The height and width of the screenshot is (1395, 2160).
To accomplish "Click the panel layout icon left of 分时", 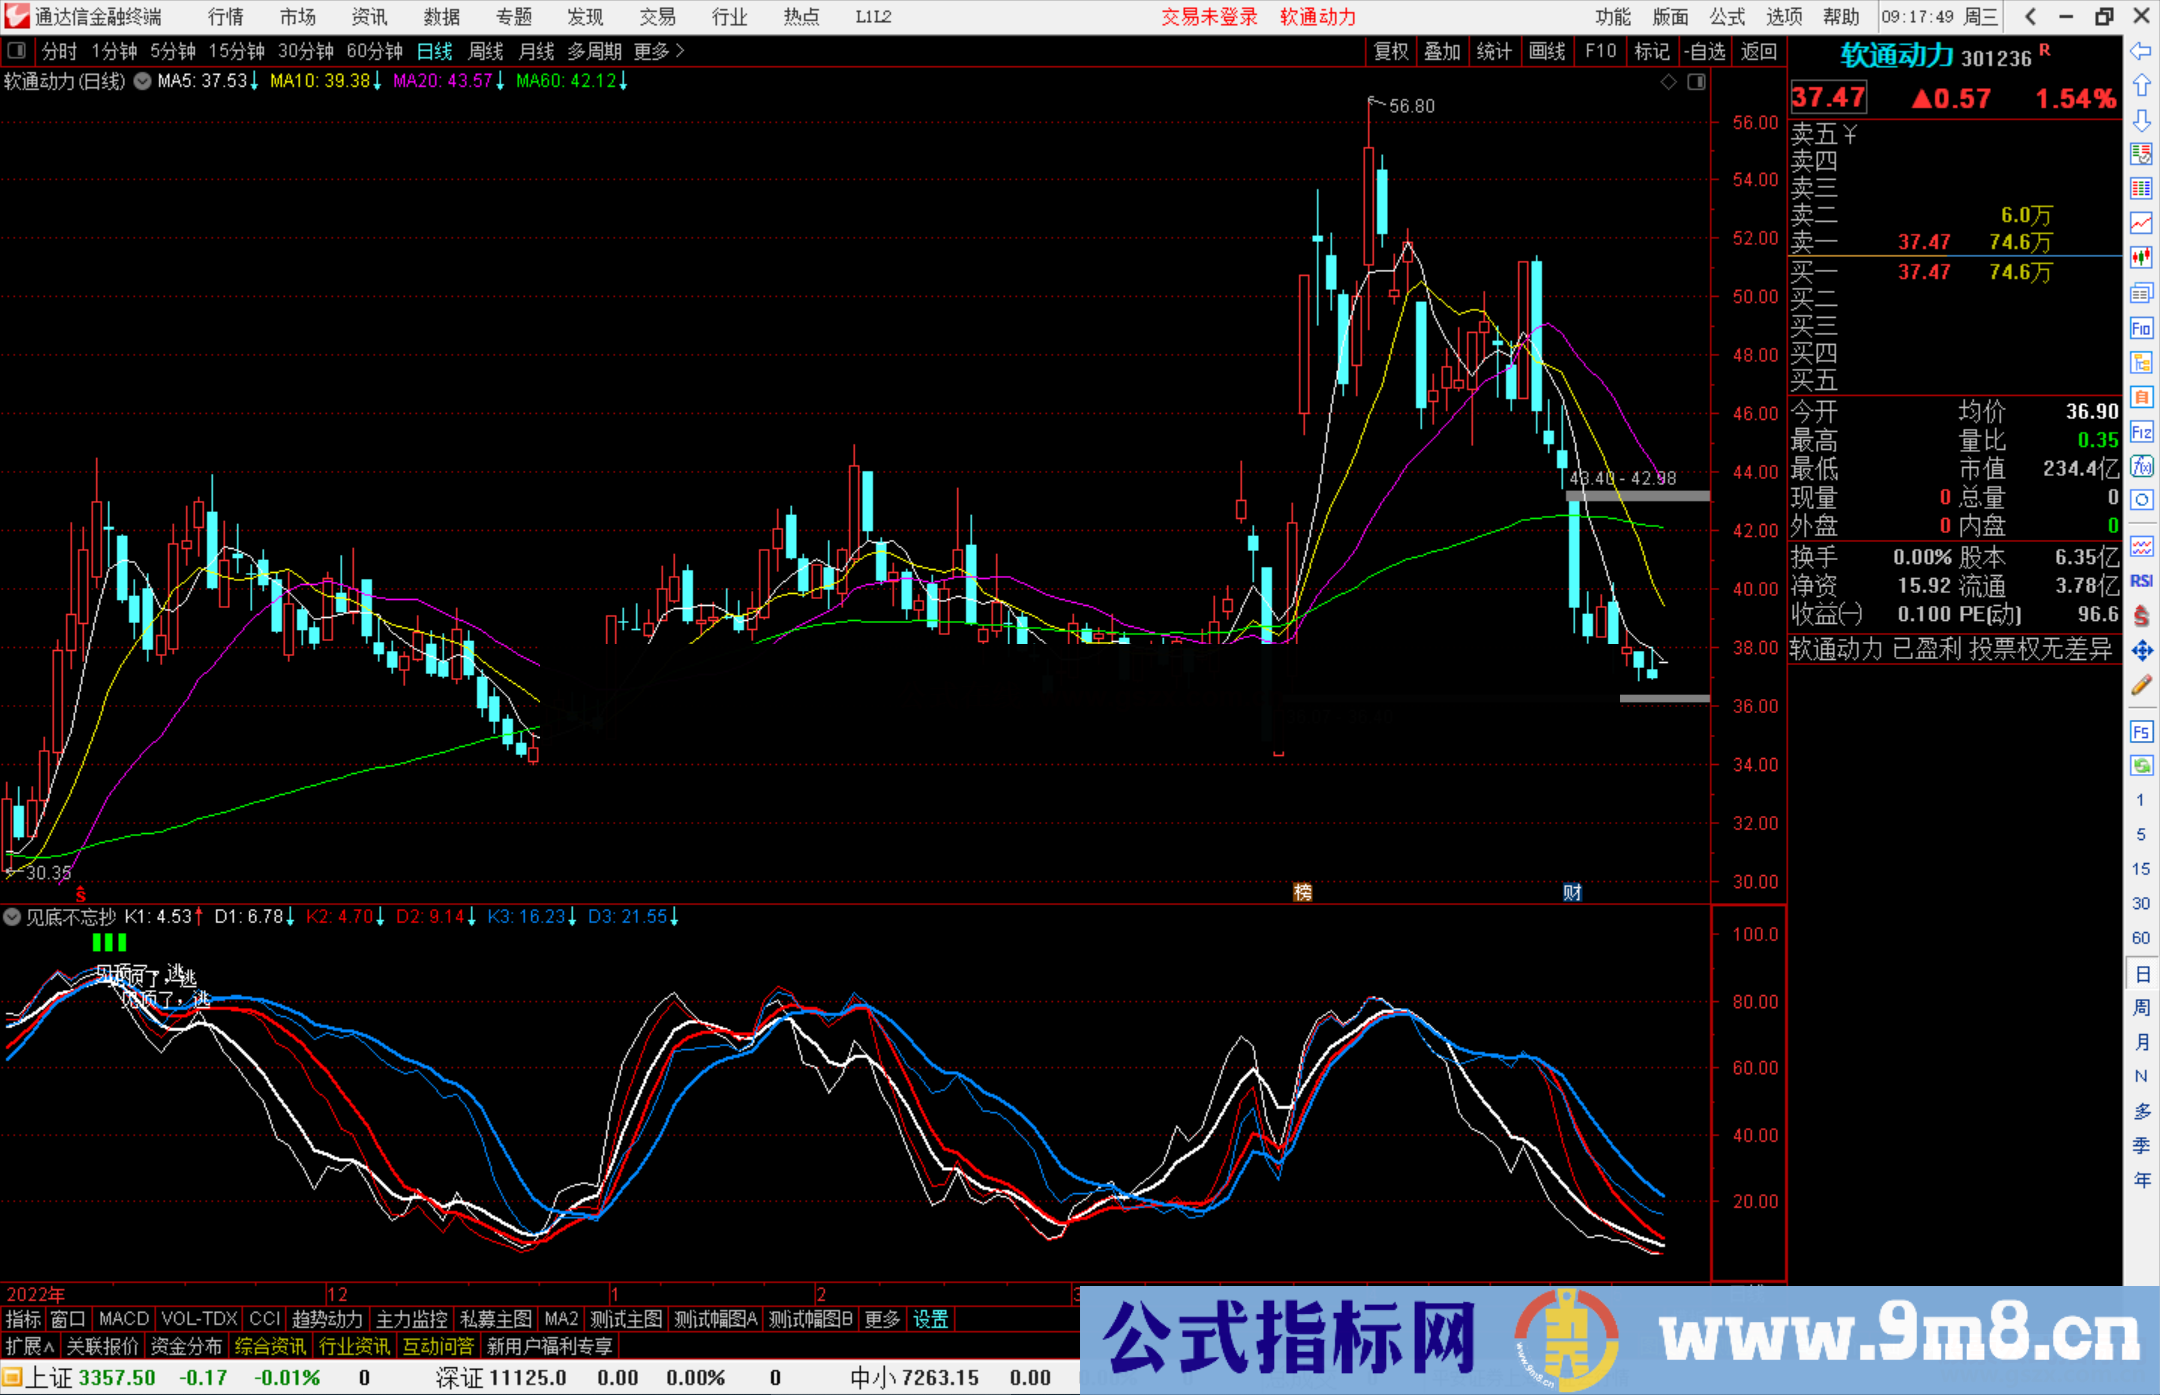I will [17, 50].
